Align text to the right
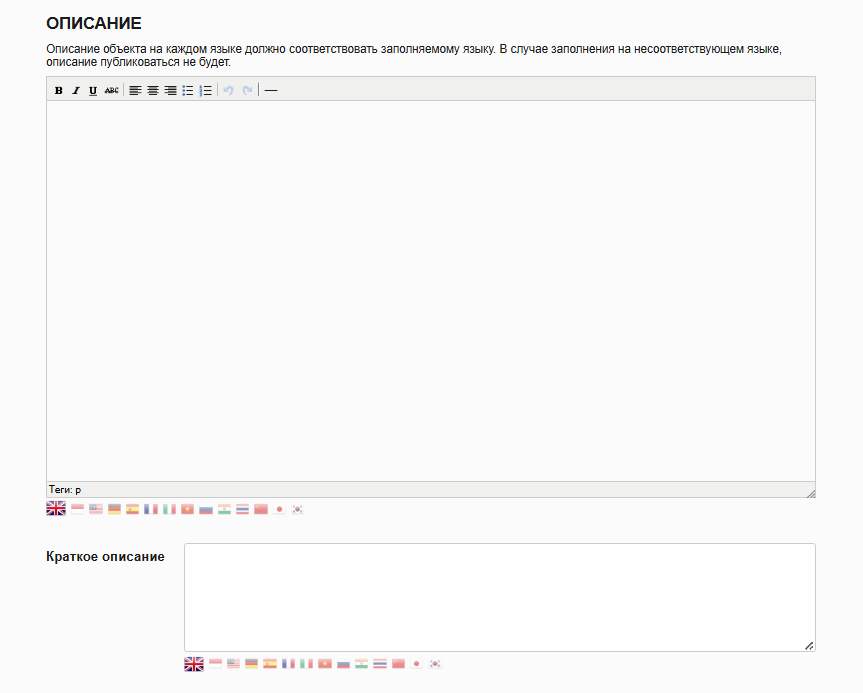The image size is (863, 693). [x=170, y=90]
